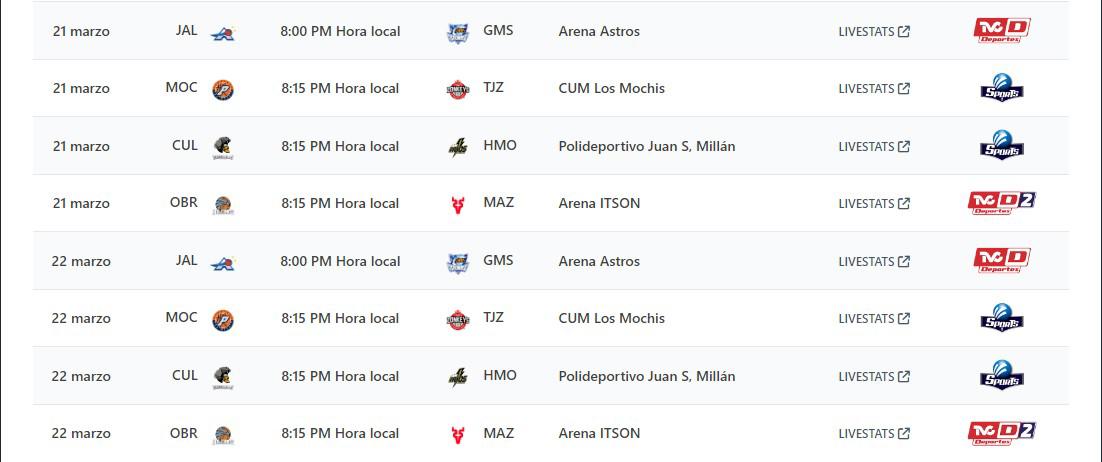Open LIVESTATS for JAL vs GMS 21 marzo
Viewport: 1102px width, 462px height.
tap(874, 32)
